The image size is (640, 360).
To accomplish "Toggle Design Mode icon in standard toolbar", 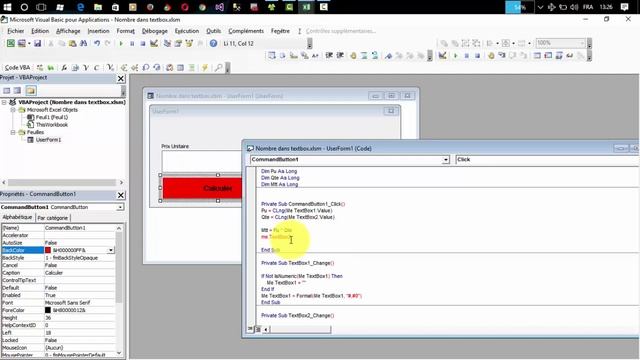I will 154,43.
